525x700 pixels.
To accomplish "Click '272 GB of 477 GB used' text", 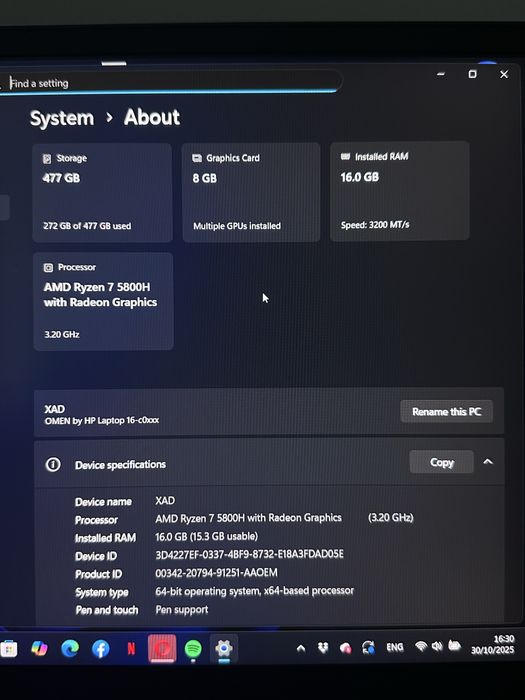I will tap(87, 226).
